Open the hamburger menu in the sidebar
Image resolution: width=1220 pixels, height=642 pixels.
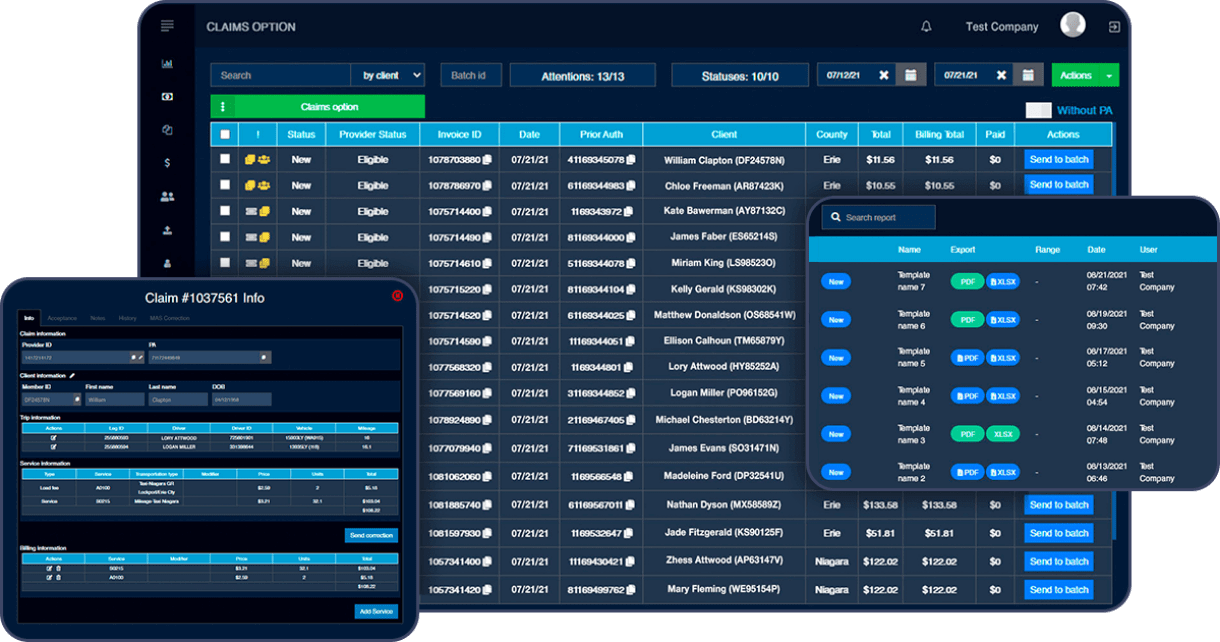coord(167,26)
